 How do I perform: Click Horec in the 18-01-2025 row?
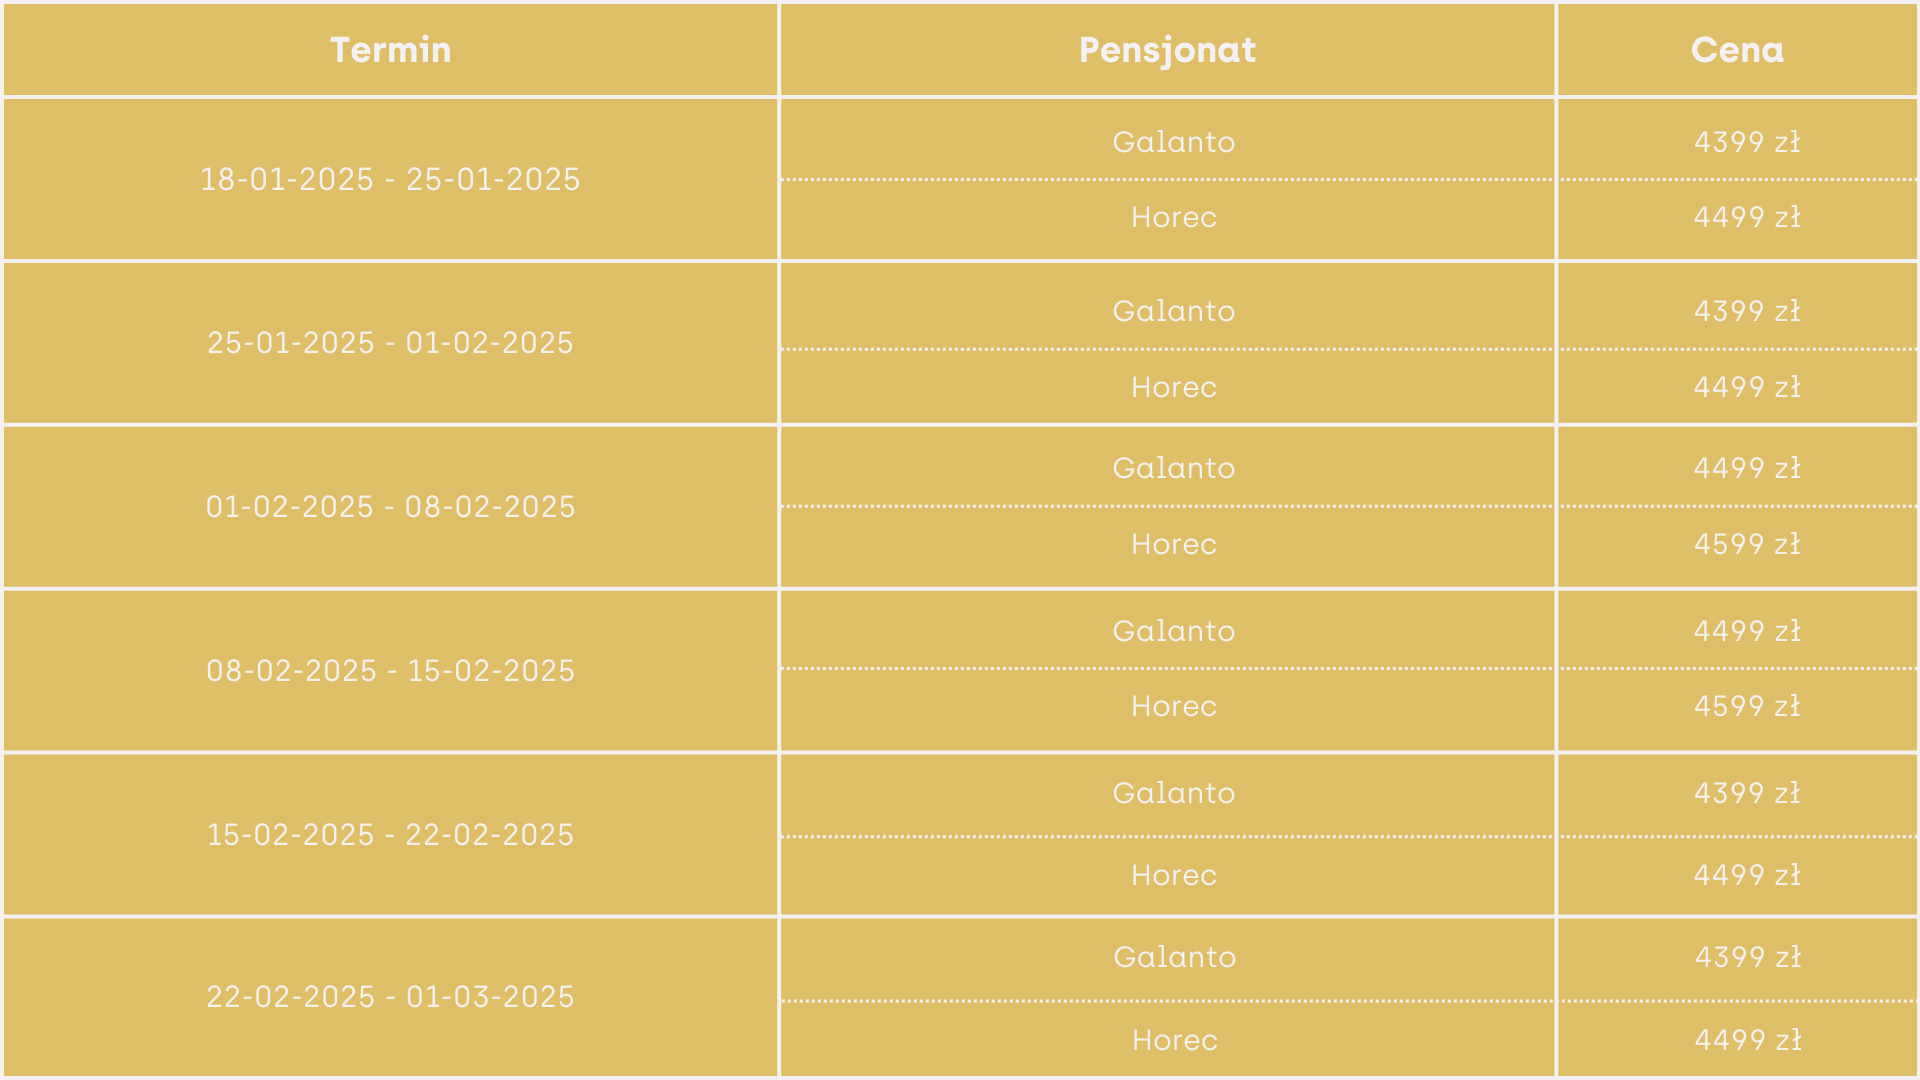(1174, 217)
